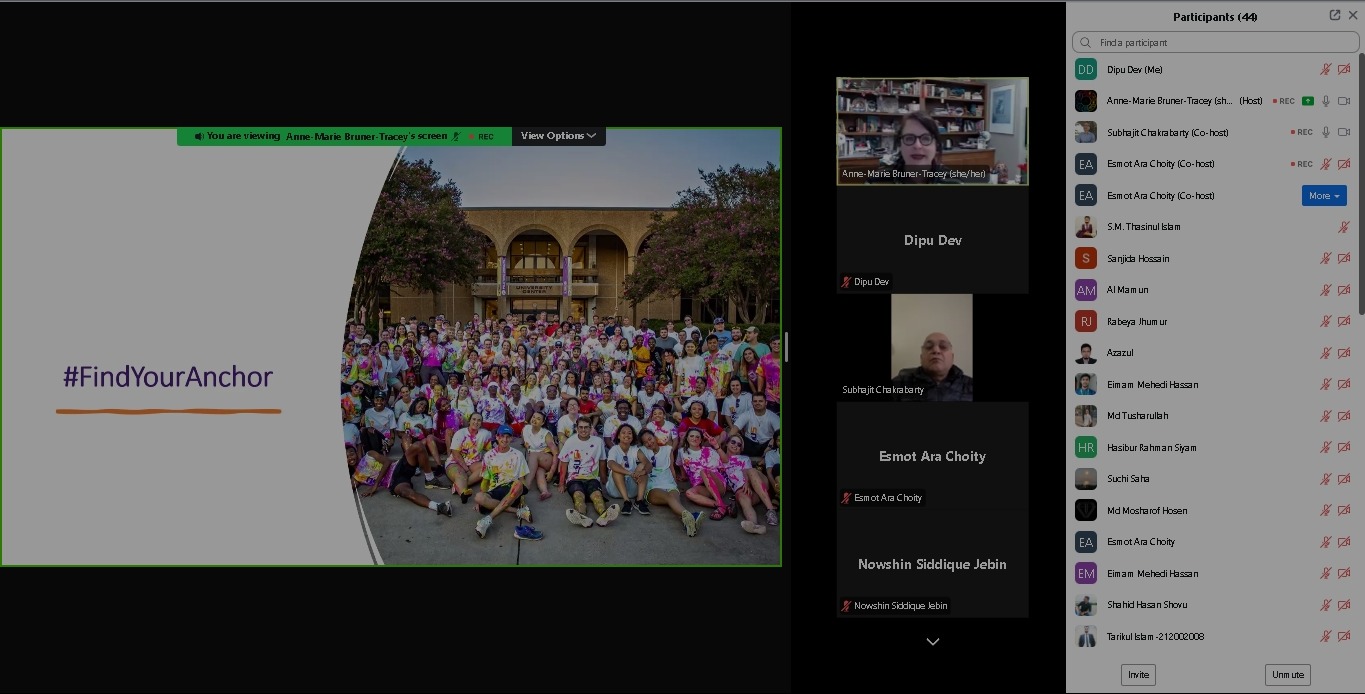The image size is (1365, 694).
Task: Open the View Options dropdown
Action: tap(558, 136)
